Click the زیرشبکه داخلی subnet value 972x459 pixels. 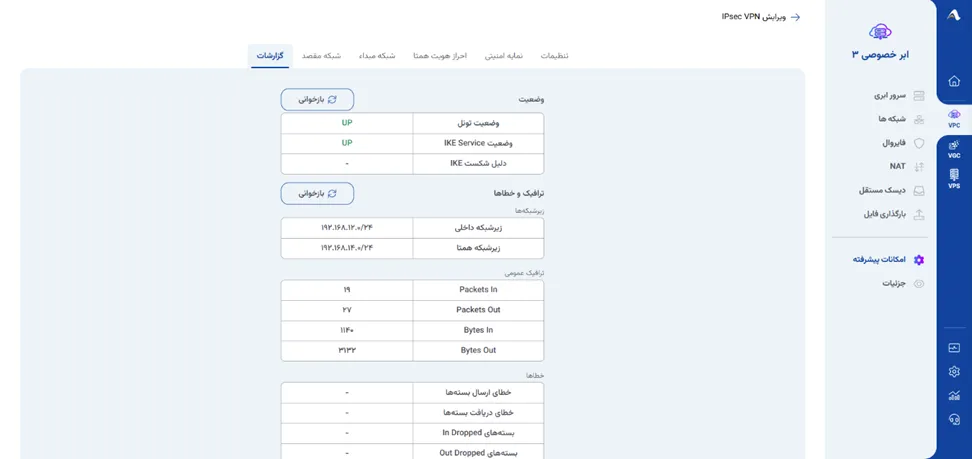click(347, 228)
